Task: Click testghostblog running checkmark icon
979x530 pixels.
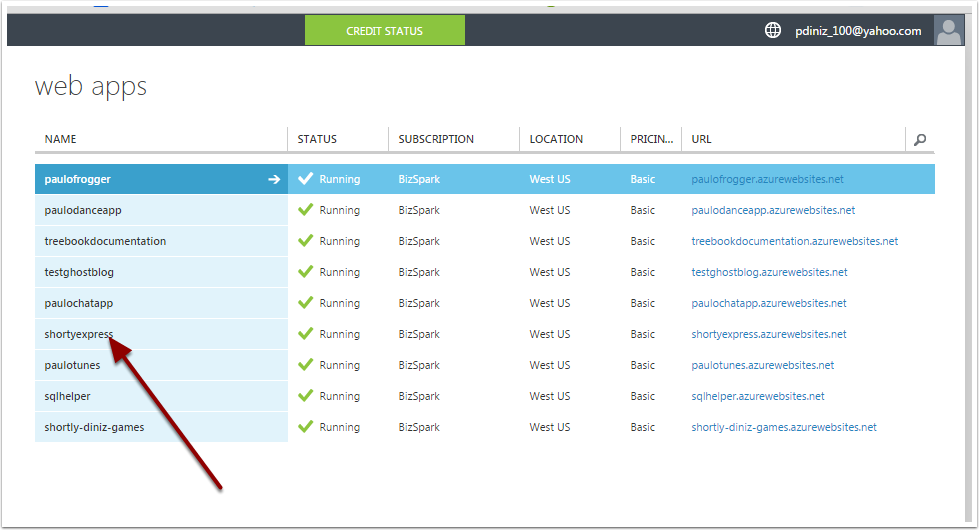Action: point(305,272)
